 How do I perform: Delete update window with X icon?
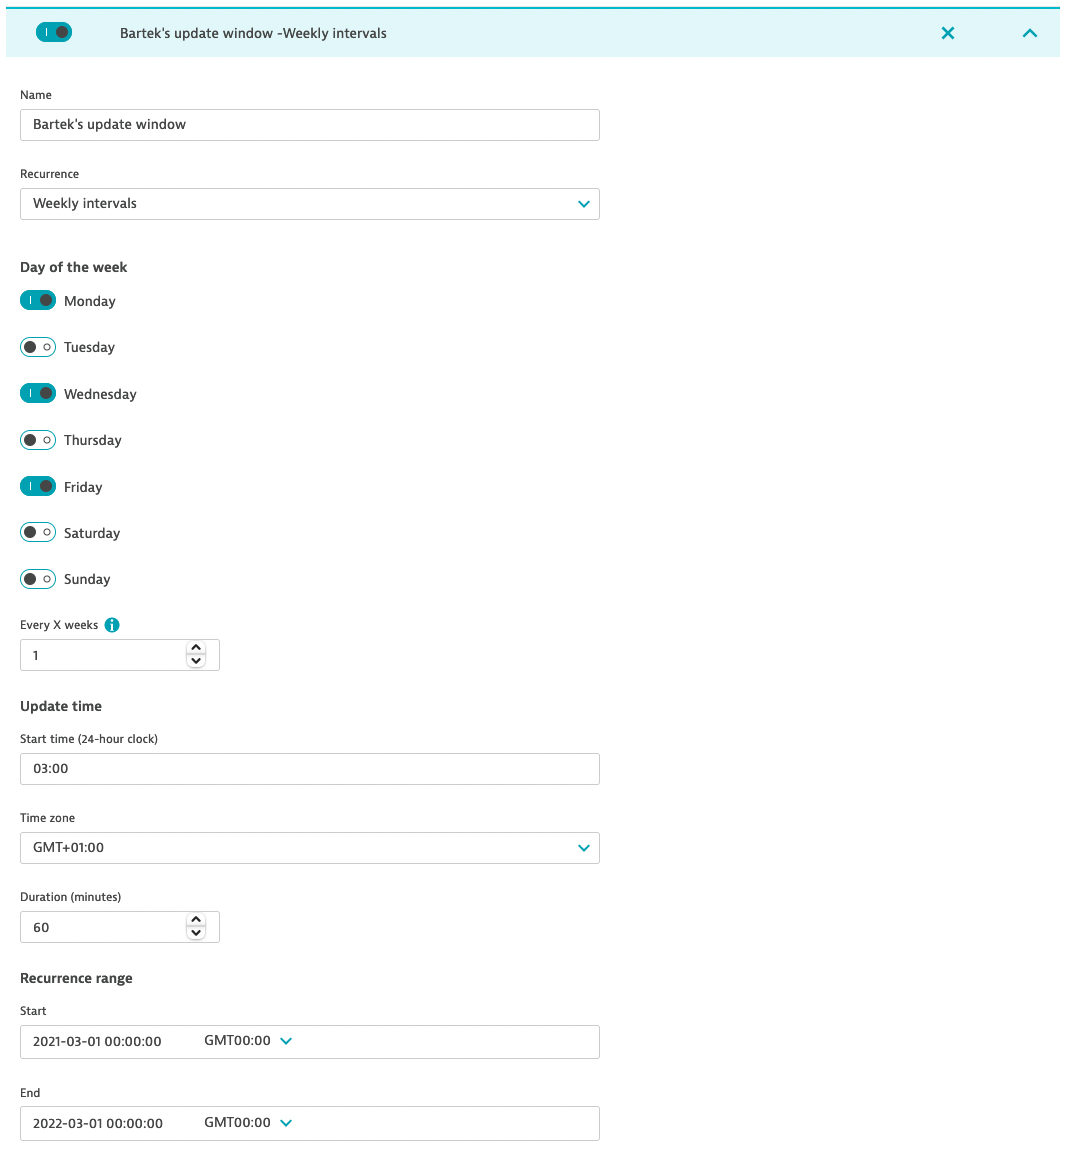(948, 33)
